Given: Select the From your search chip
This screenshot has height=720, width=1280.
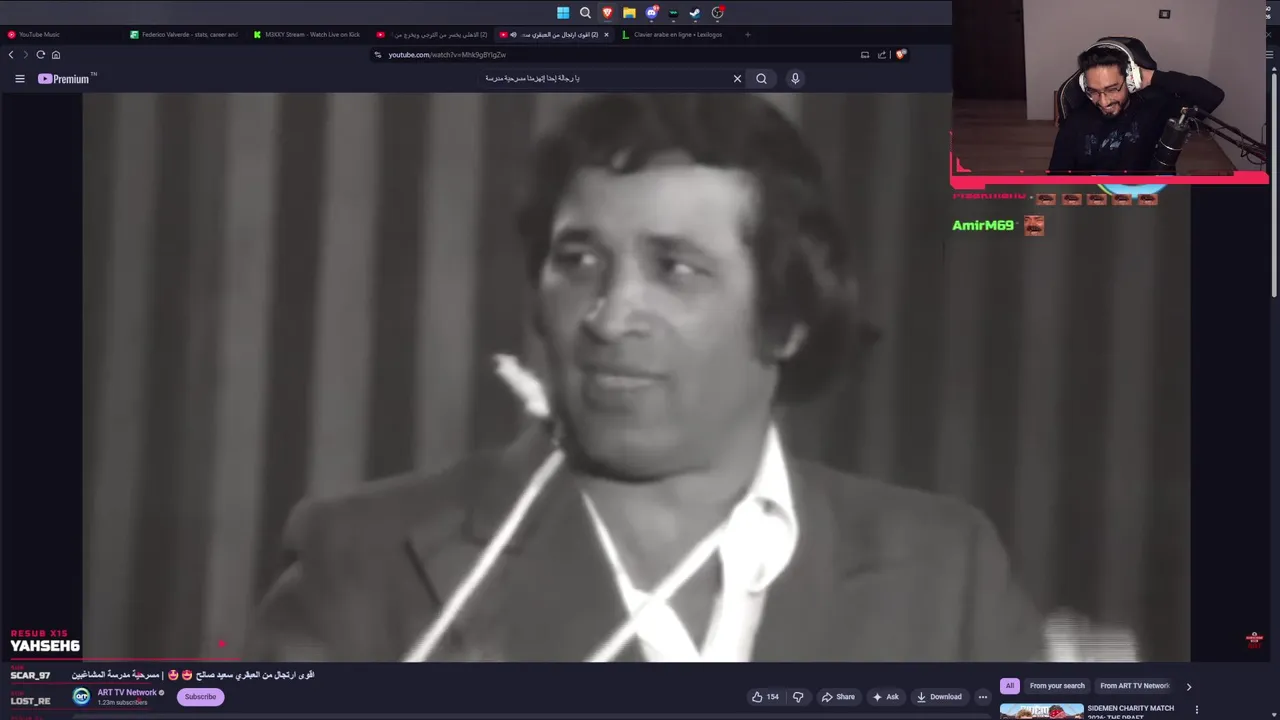Looking at the screenshot, I should coord(1057,686).
